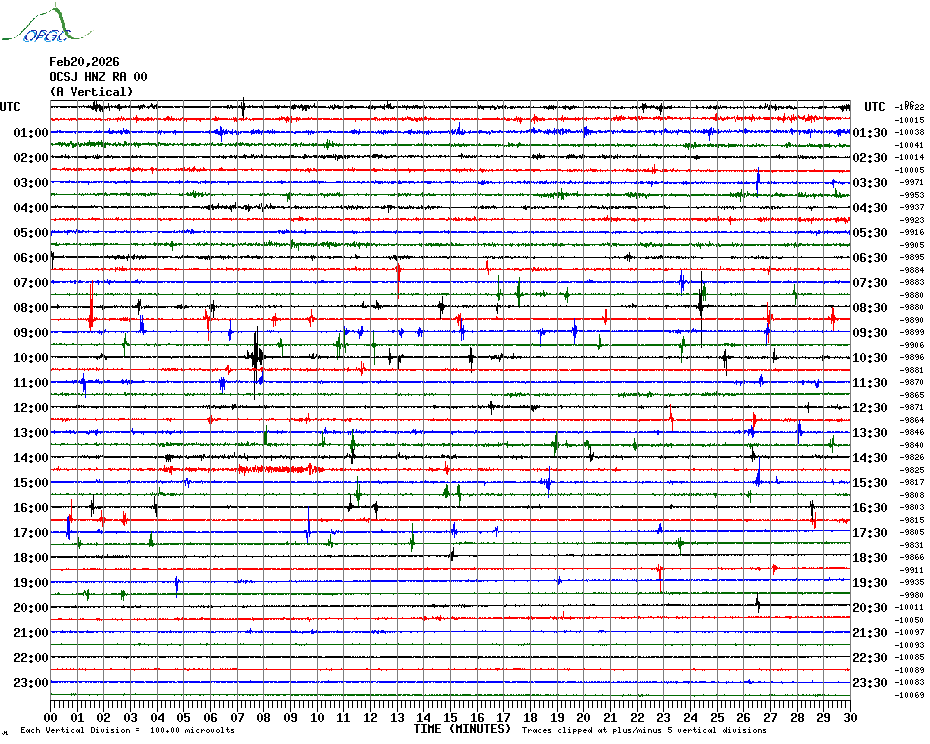Click the TIME (MINUTES) axis title
The width and height of the screenshot is (930, 744).
[462, 729]
